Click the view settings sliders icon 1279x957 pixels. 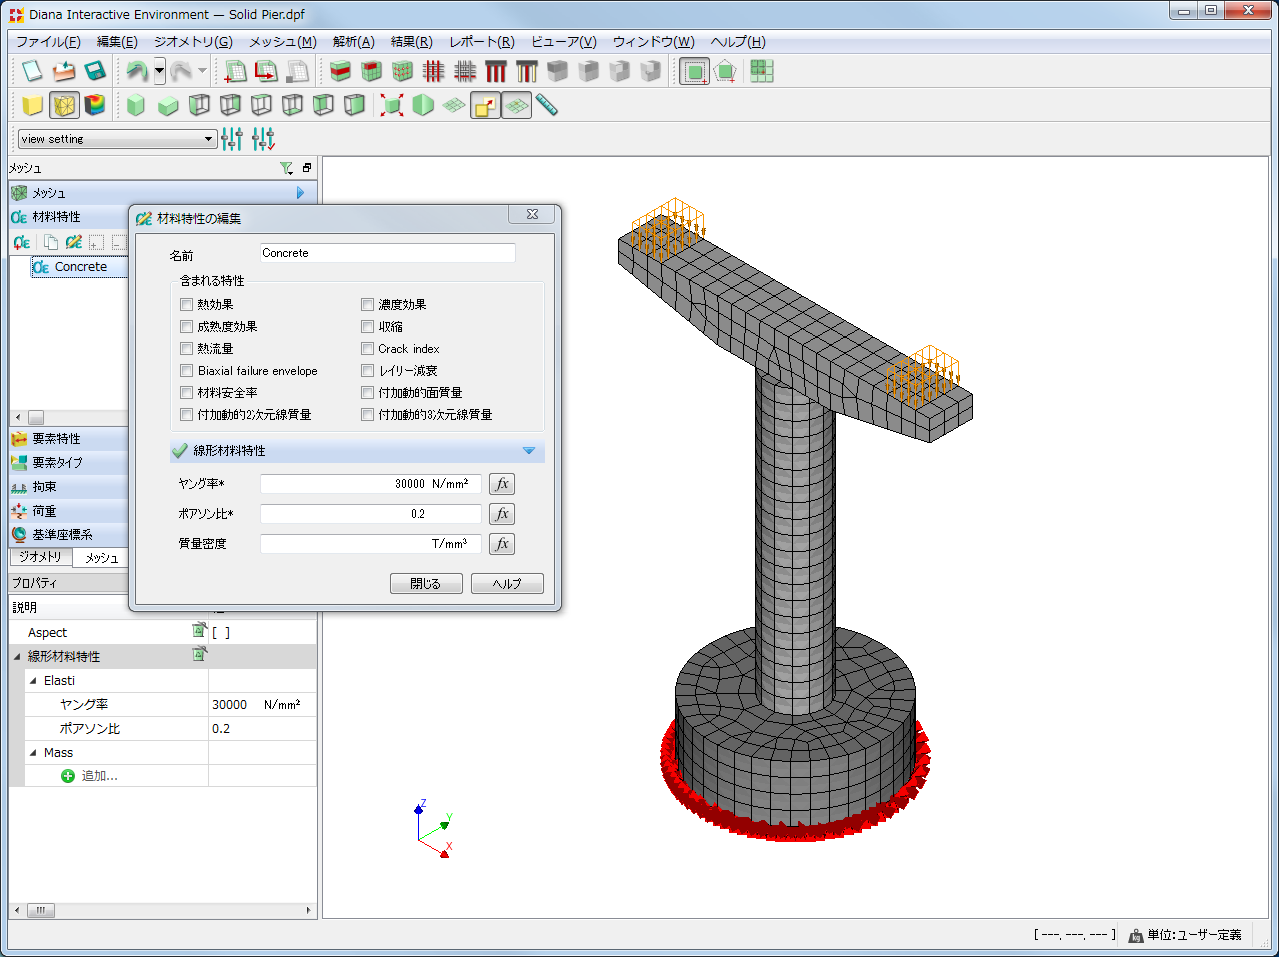pos(232,139)
